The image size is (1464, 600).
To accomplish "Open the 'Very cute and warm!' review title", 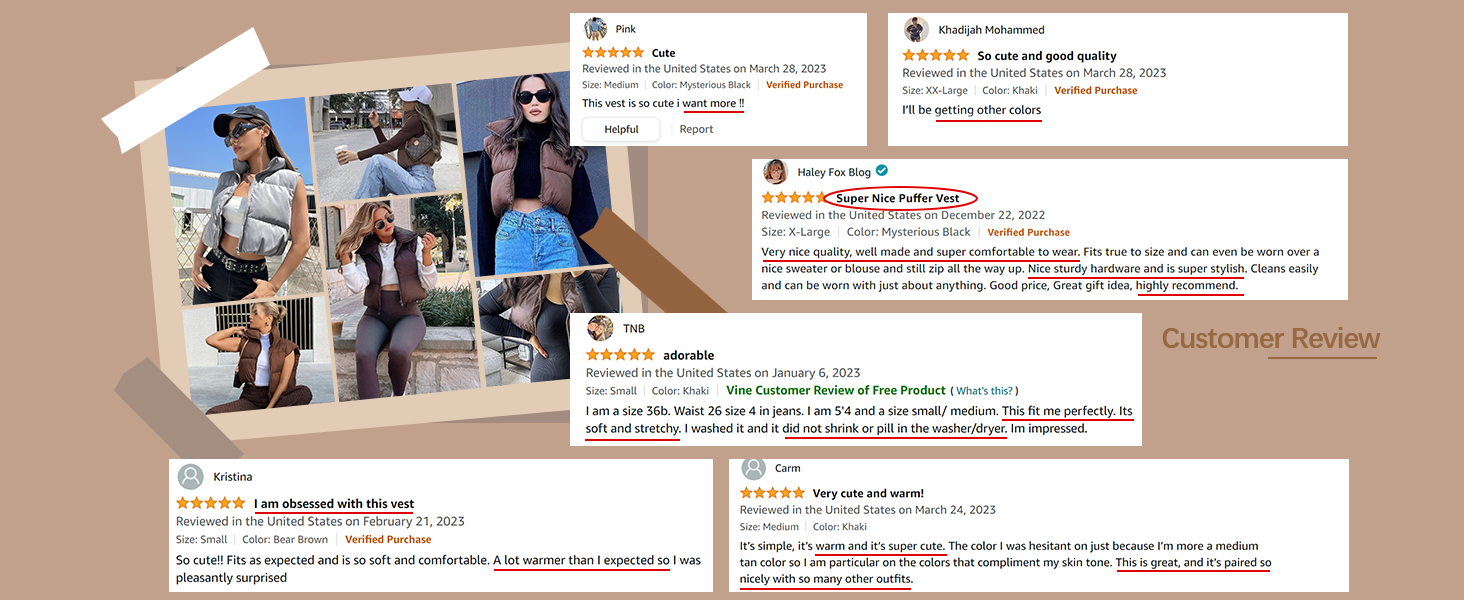I will point(868,493).
